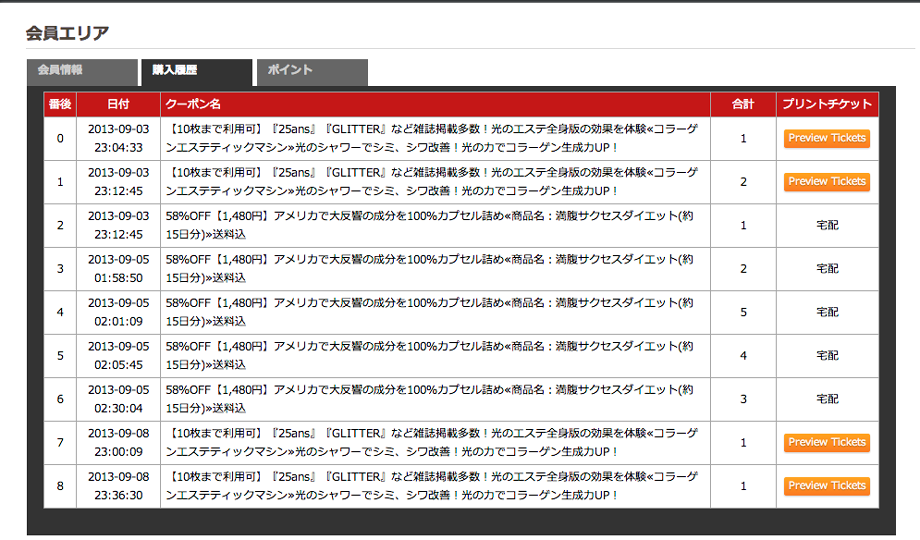Select the date 2013-09-05 02:01:09 cell
This screenshot has width=920, height=540.
point(118,312)
